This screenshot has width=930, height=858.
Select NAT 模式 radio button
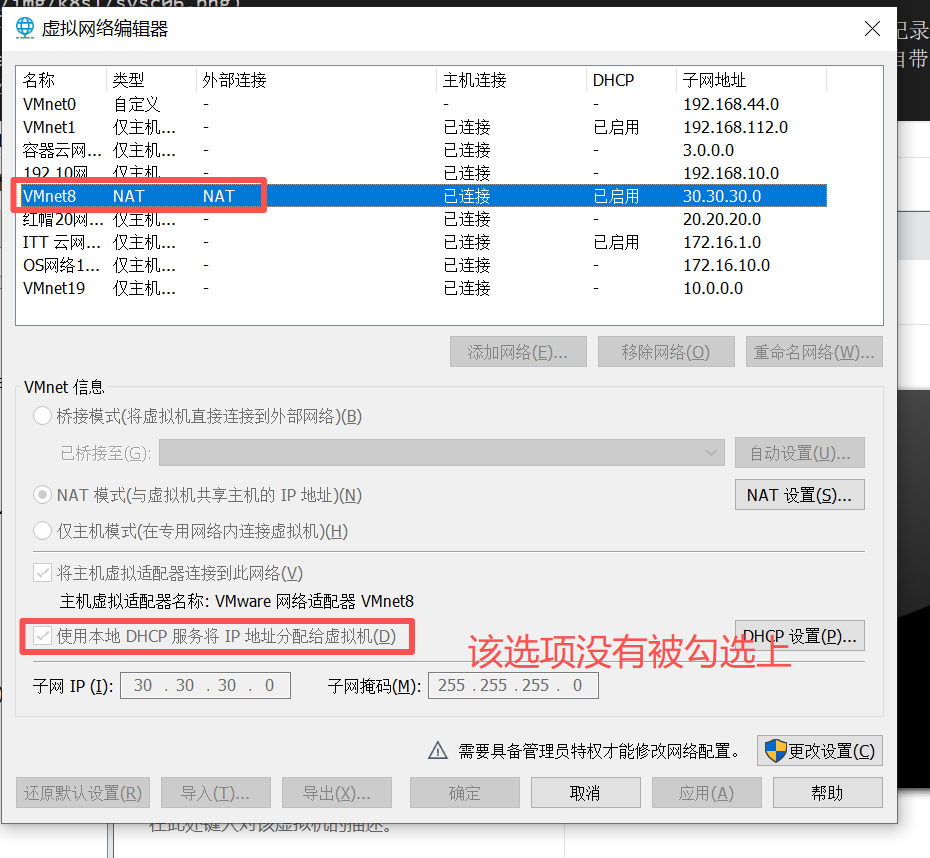[42, 495]
